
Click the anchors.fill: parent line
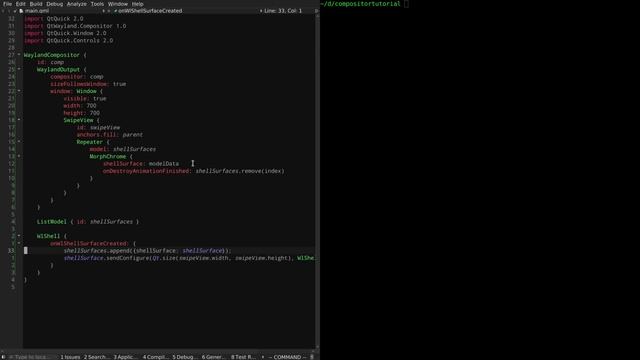(x=110, y=134)
